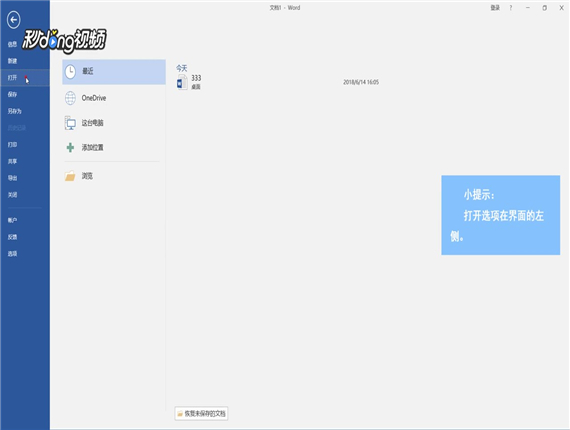The height and width of the screenshot is (430, 570).
Task: Click the 浏览 folder icon
Action: [x=70, y=176]
